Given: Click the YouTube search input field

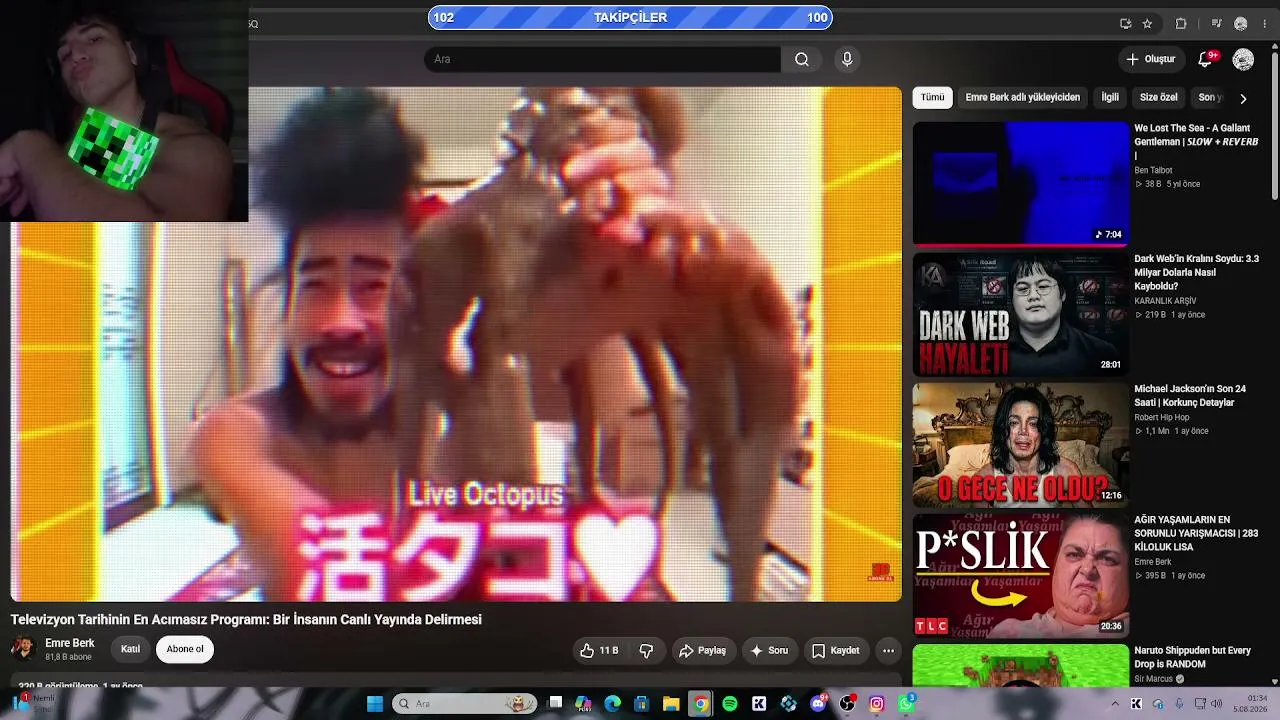Looking at the screenshot, I should [x=602, y=59].
